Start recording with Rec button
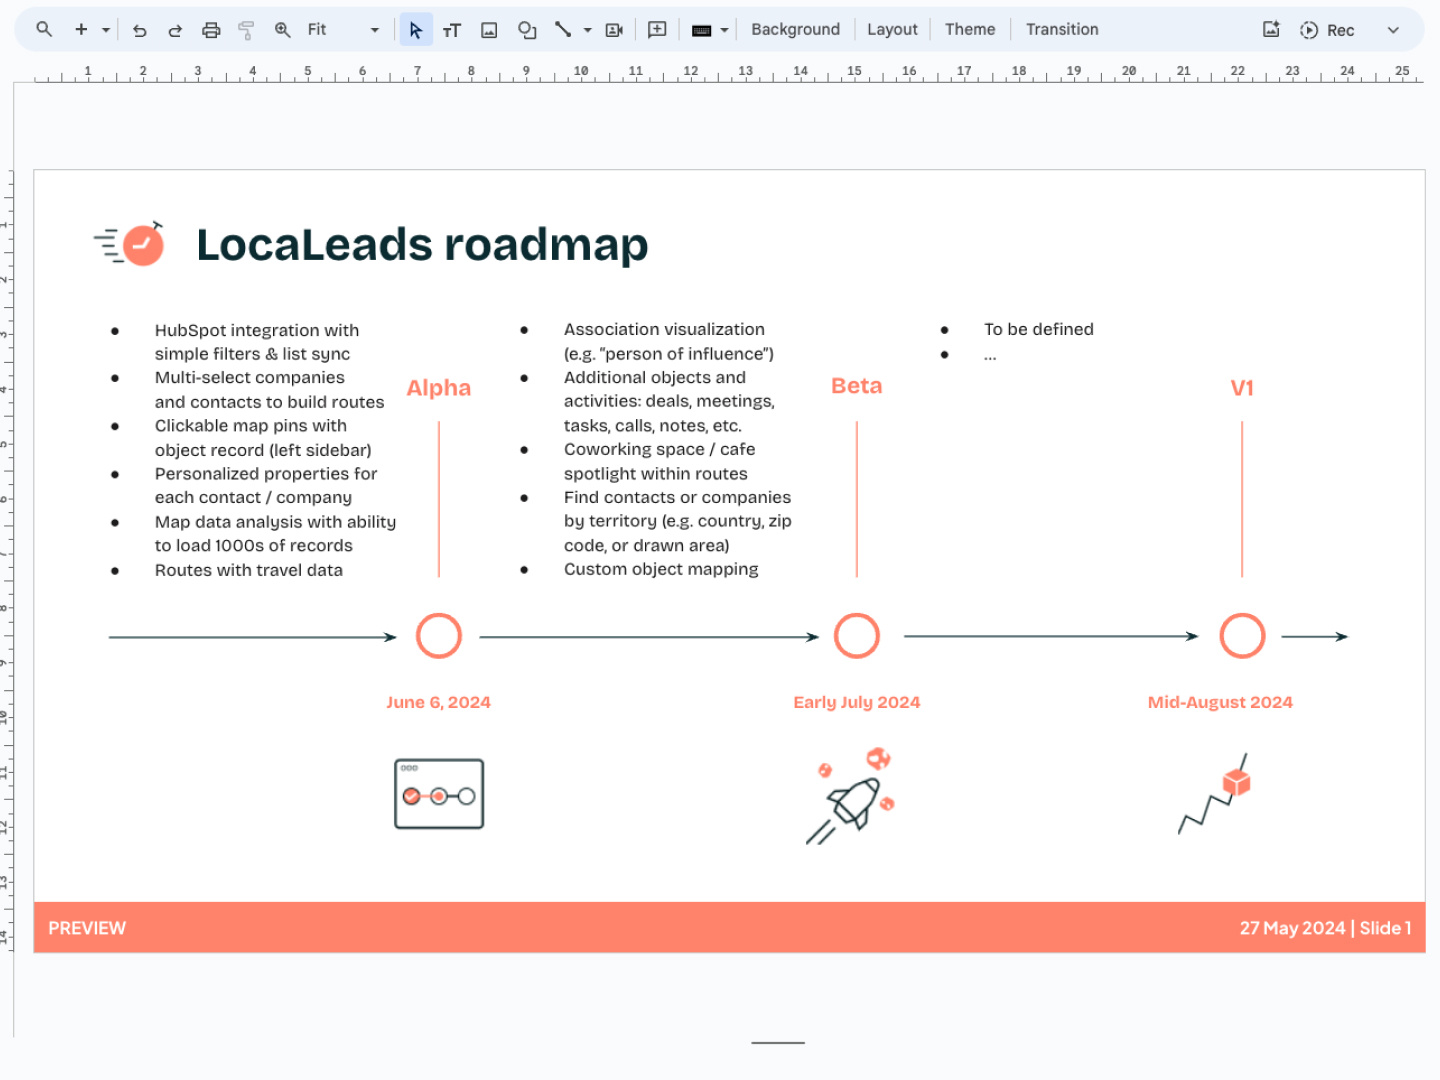Screen dimensions: 1440x1080 click(x=1327, y=30)
